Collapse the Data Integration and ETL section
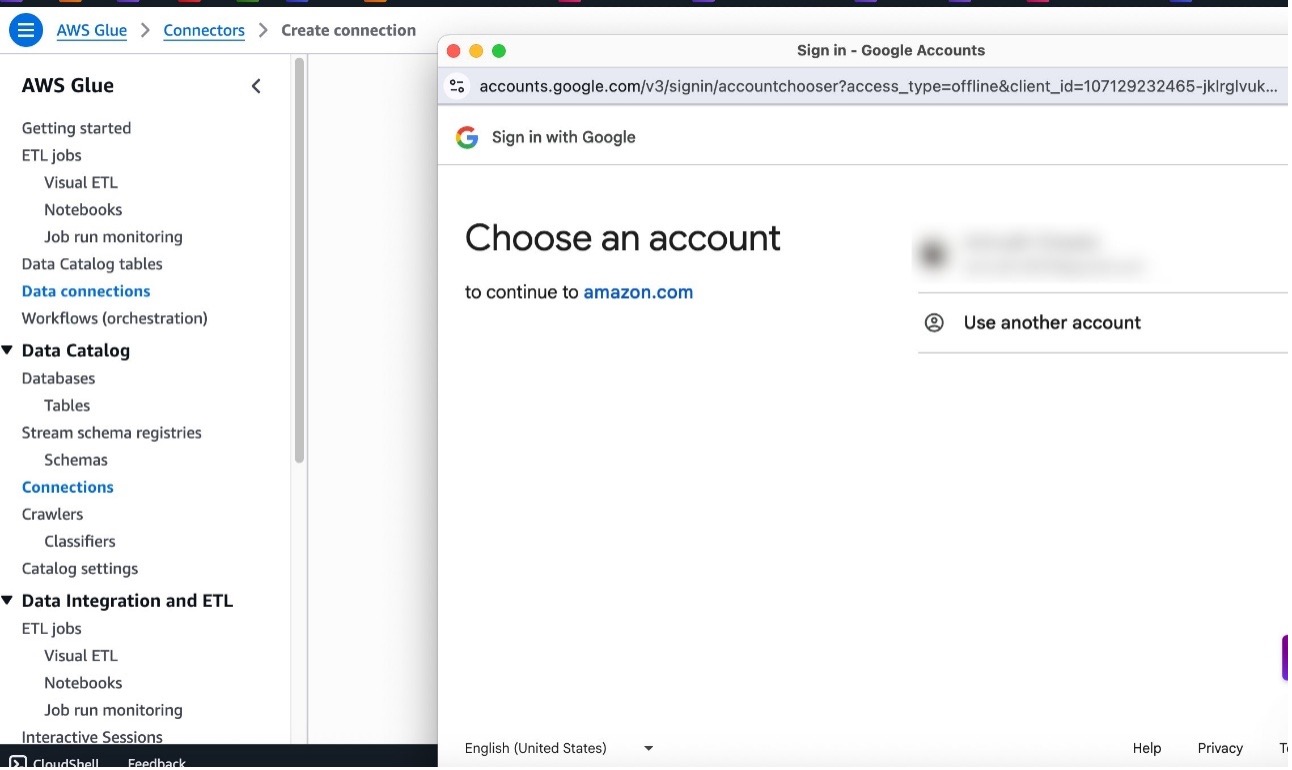 pos(8,600)
